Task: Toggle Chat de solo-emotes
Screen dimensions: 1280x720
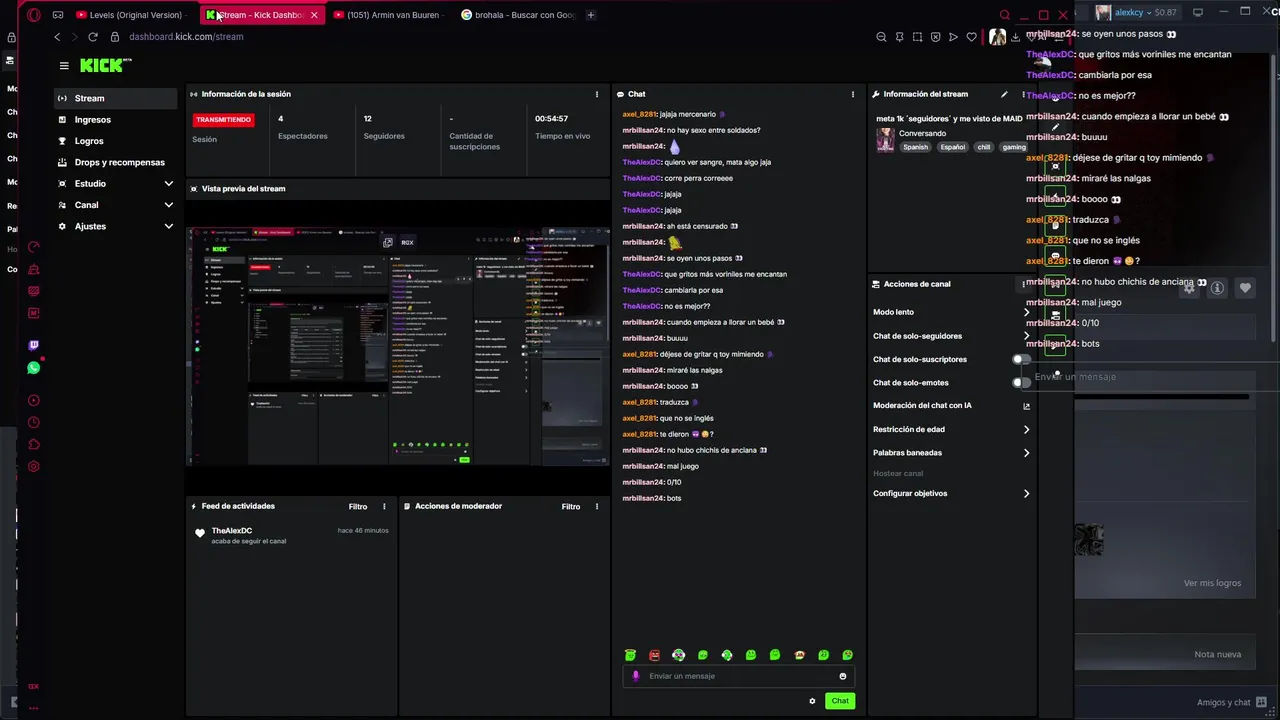Action: click(x=1020, y=382)
